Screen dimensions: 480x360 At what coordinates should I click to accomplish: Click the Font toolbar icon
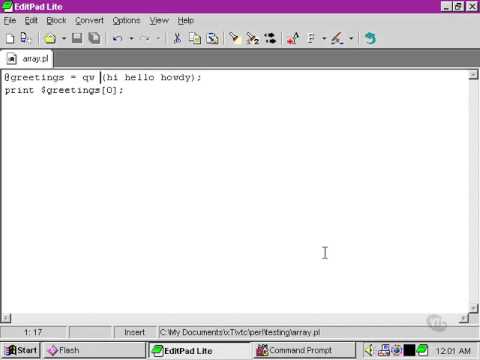tap(293, 39)
